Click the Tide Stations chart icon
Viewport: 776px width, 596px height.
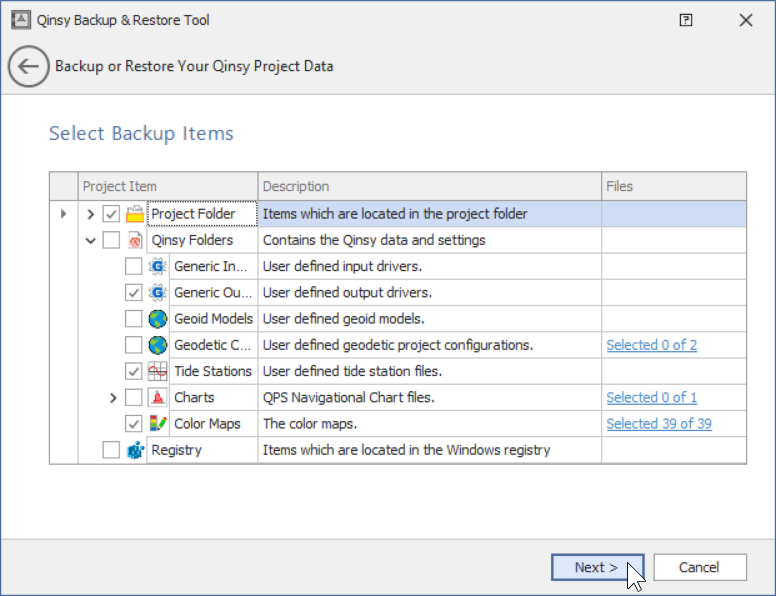tap(158, 371)
